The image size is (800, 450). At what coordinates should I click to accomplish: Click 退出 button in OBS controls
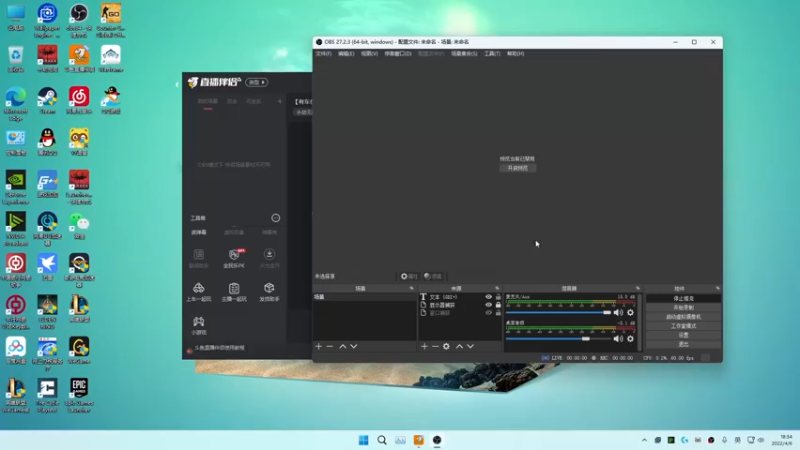[684, 344]
